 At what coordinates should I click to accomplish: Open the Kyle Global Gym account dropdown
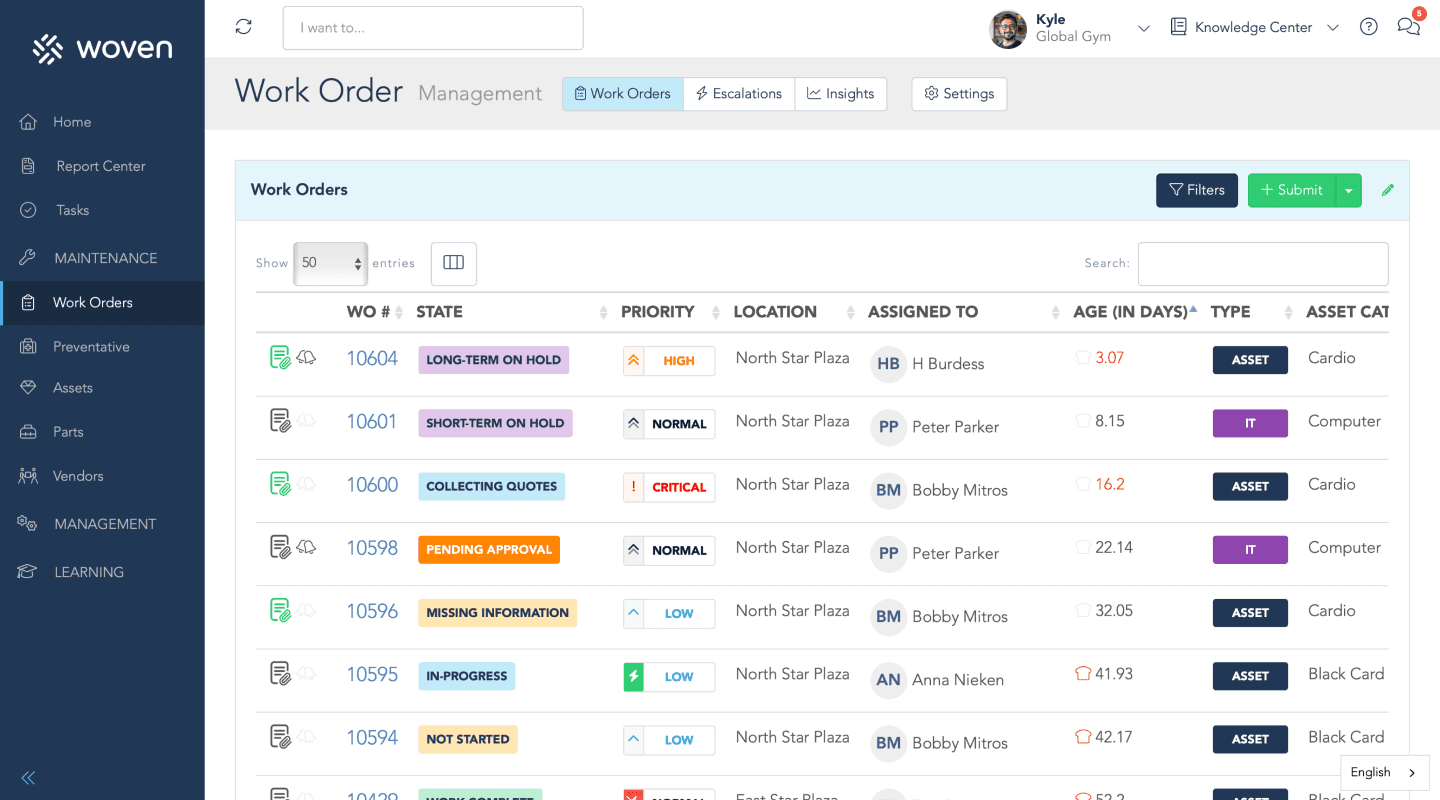[x=1144, y=29]
